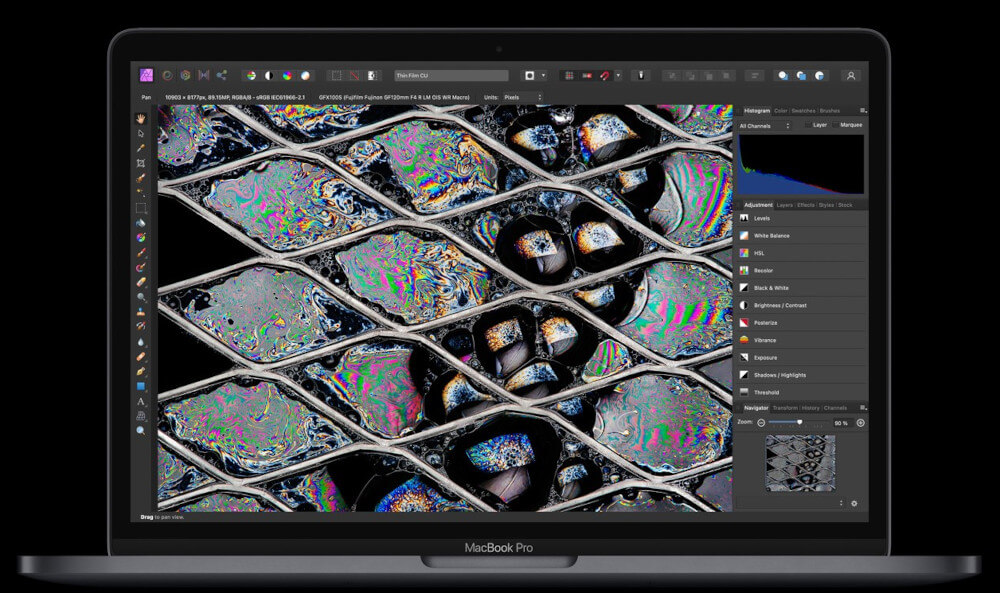Screen dimensions: 1000x593
Task: Click the Invert Selection toolbar icon
Action: pos(372,75)
